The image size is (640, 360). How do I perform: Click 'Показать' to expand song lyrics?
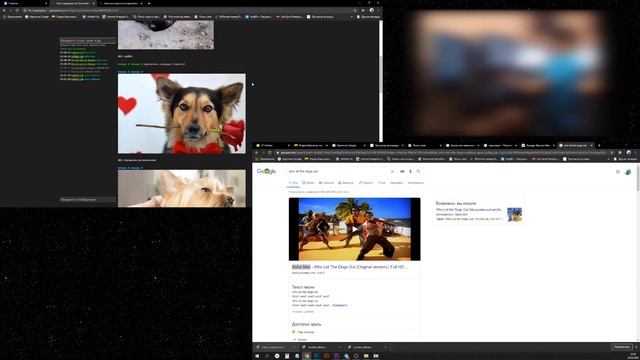340,305
